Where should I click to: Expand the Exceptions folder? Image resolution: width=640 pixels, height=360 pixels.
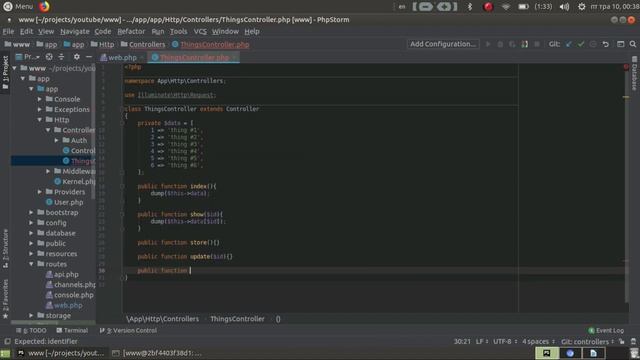click(40, 109)
